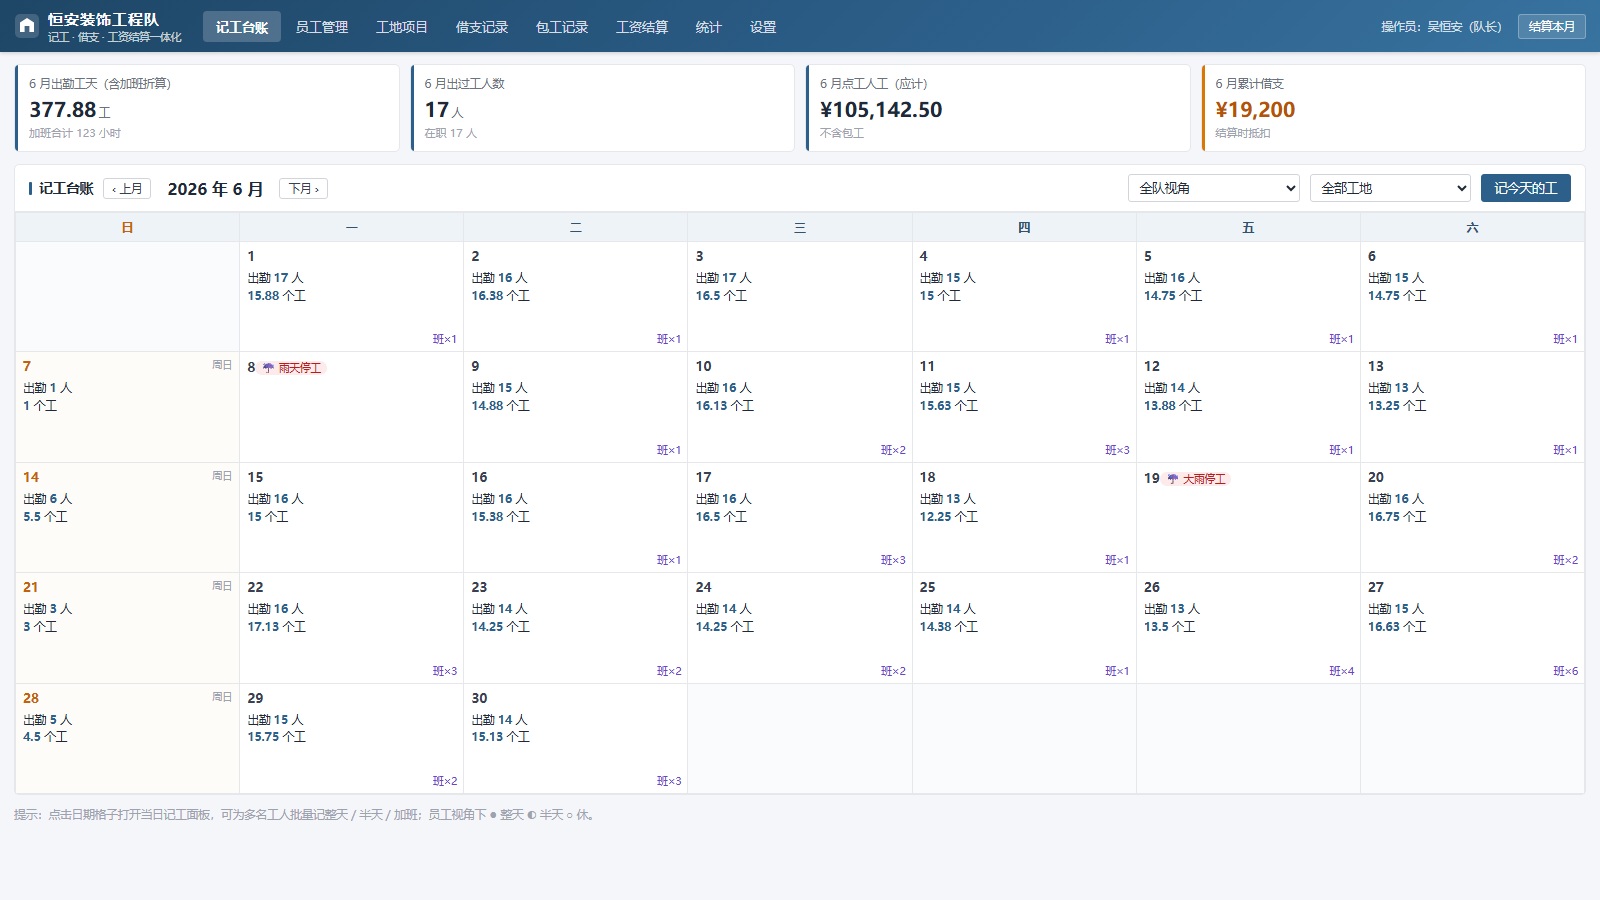The image size is (1600, 900).
Task: Open the 借支记录 tab
Action: click(482, 27)
